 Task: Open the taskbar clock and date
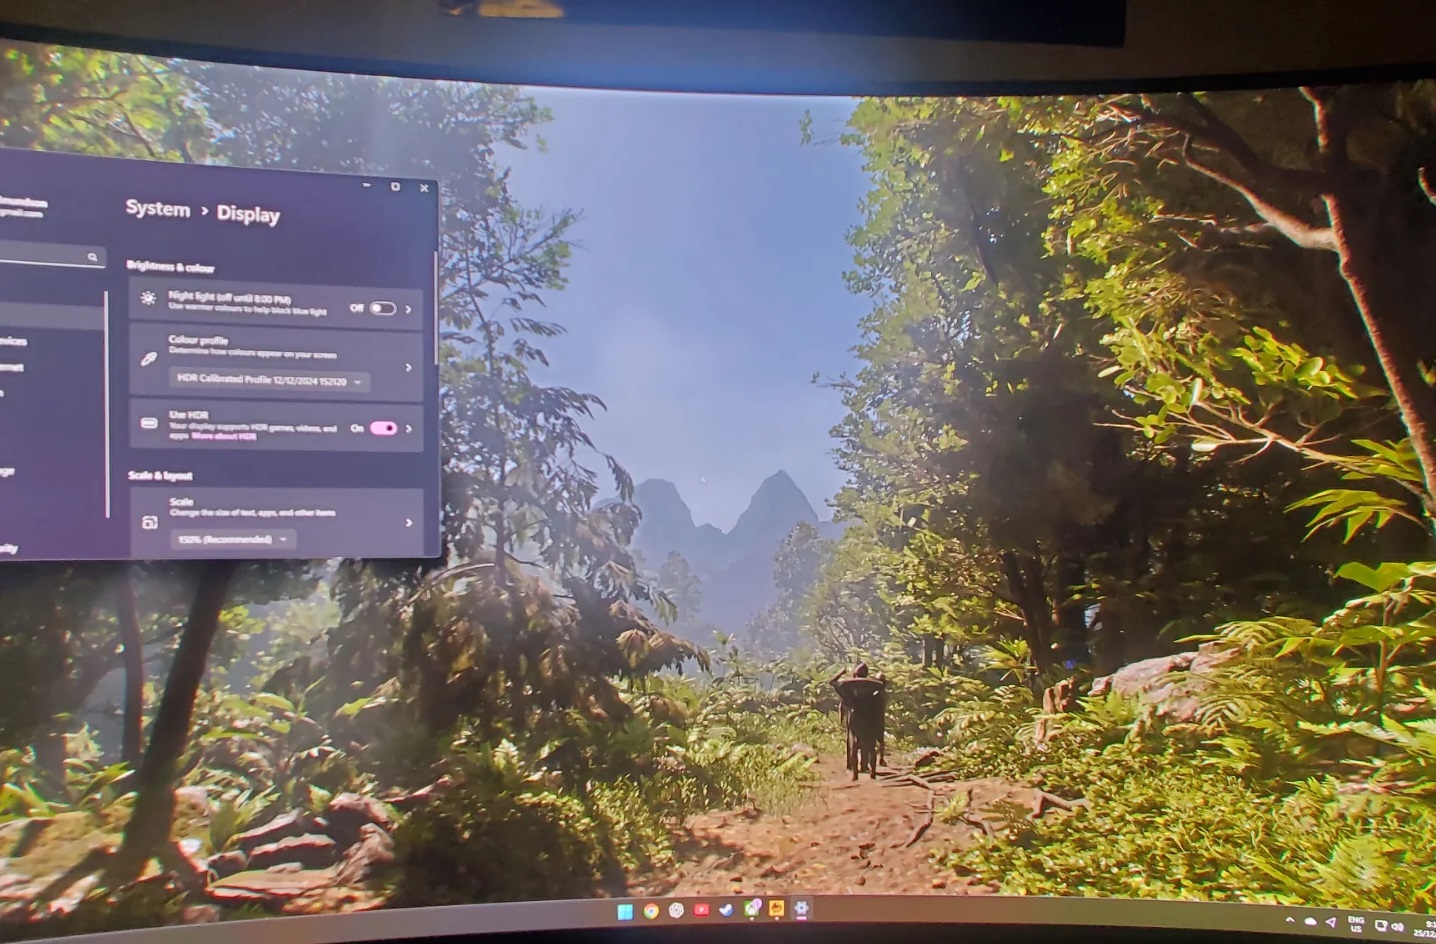[1423, 928]
